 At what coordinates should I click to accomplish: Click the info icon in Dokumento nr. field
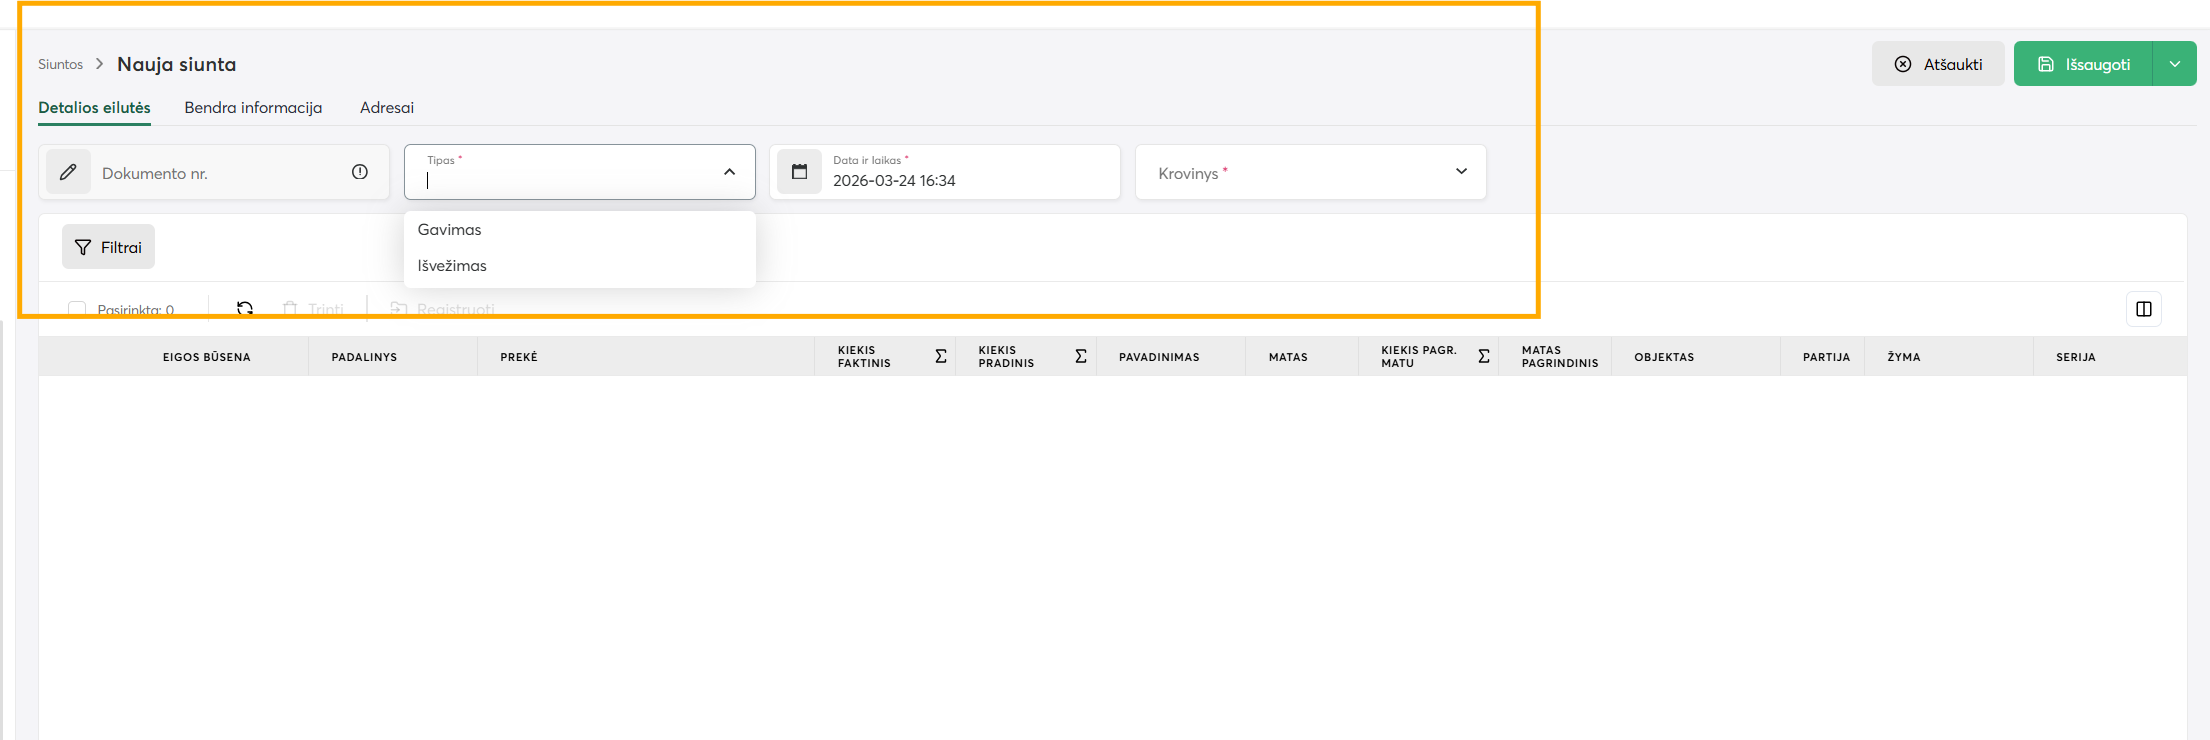(360, 172)
